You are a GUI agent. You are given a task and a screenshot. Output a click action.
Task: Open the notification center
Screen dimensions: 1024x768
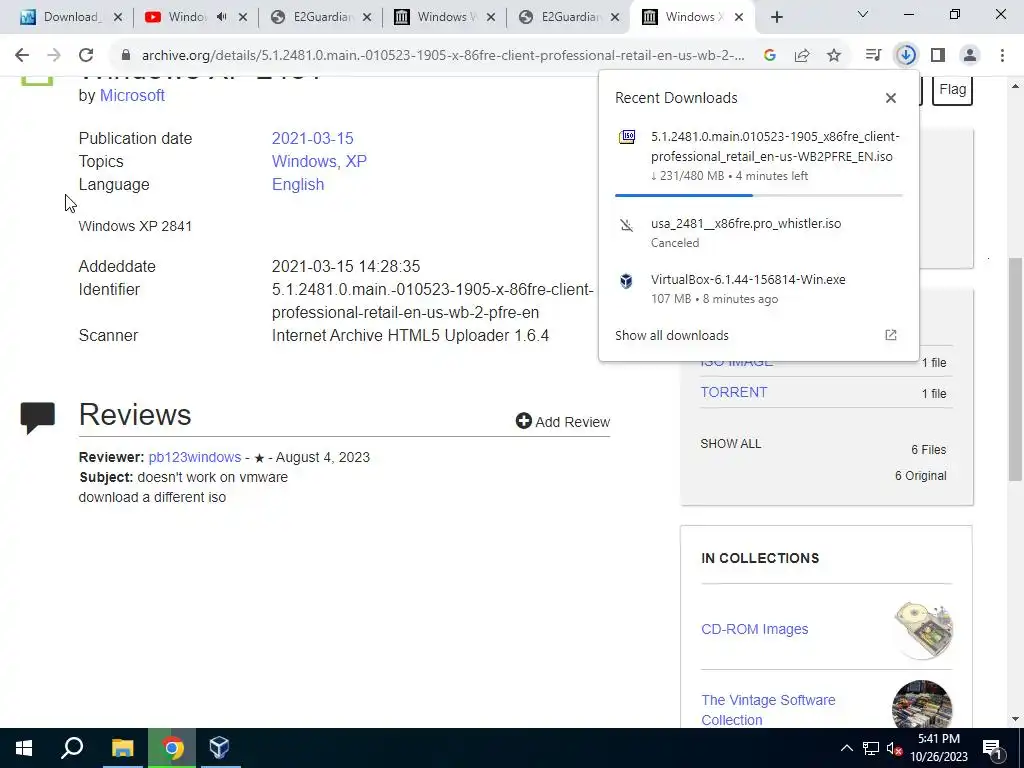[993, 748]
